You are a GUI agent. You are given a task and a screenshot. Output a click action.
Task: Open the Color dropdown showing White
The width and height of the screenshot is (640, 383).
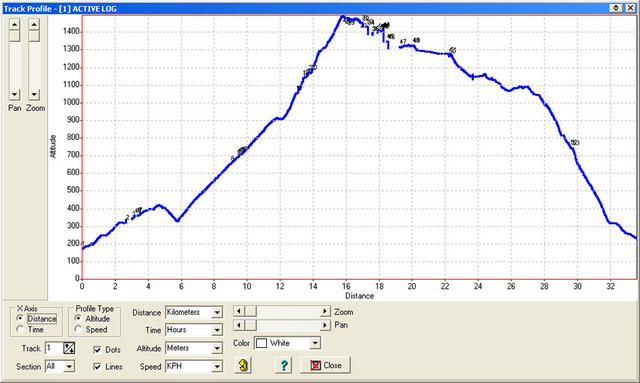point(315,343)
